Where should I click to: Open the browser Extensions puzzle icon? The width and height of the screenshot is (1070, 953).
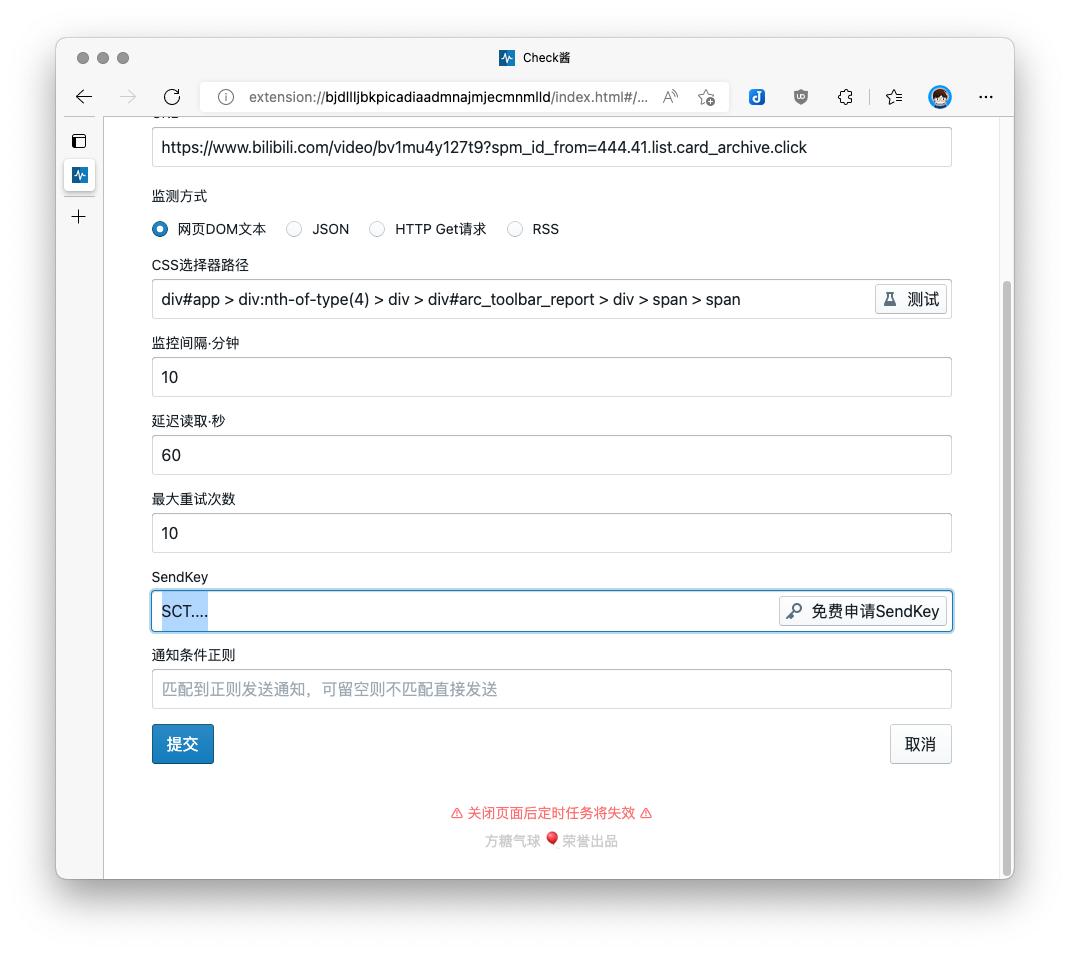[x=845, y=97]
